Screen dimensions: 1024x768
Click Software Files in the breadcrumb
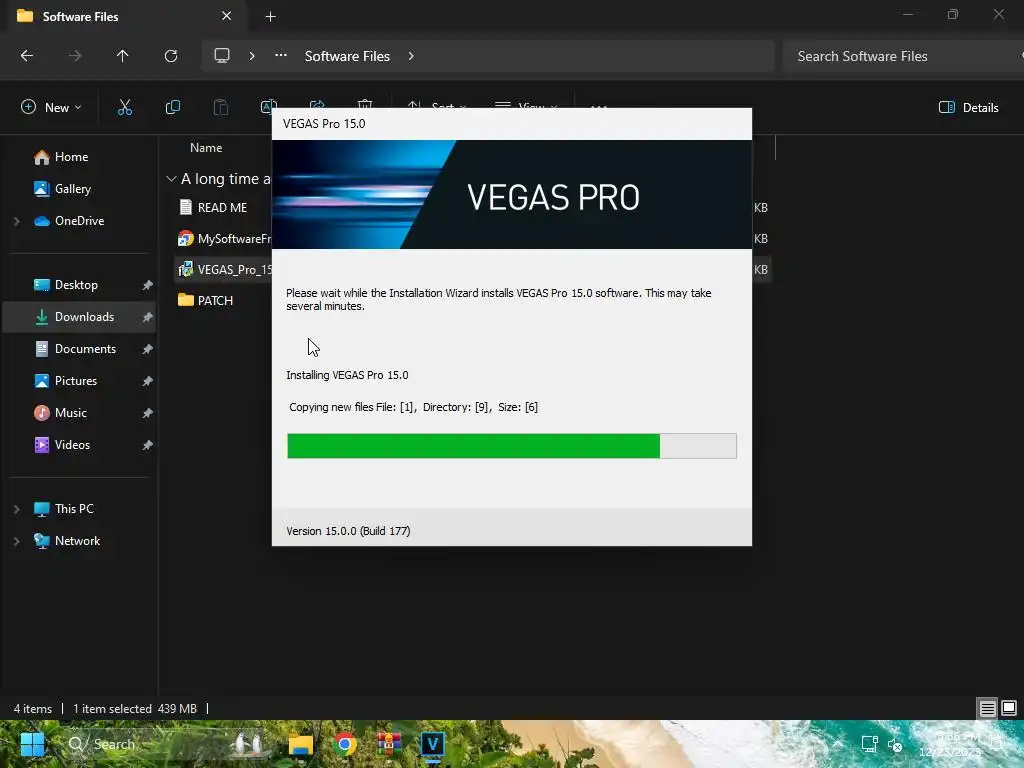(x=347, y=56)
